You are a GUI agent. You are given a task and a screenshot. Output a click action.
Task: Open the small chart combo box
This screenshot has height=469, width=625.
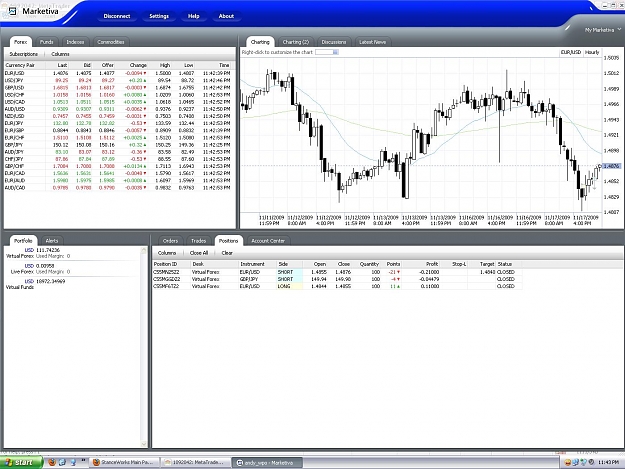[x=327, y=52]
